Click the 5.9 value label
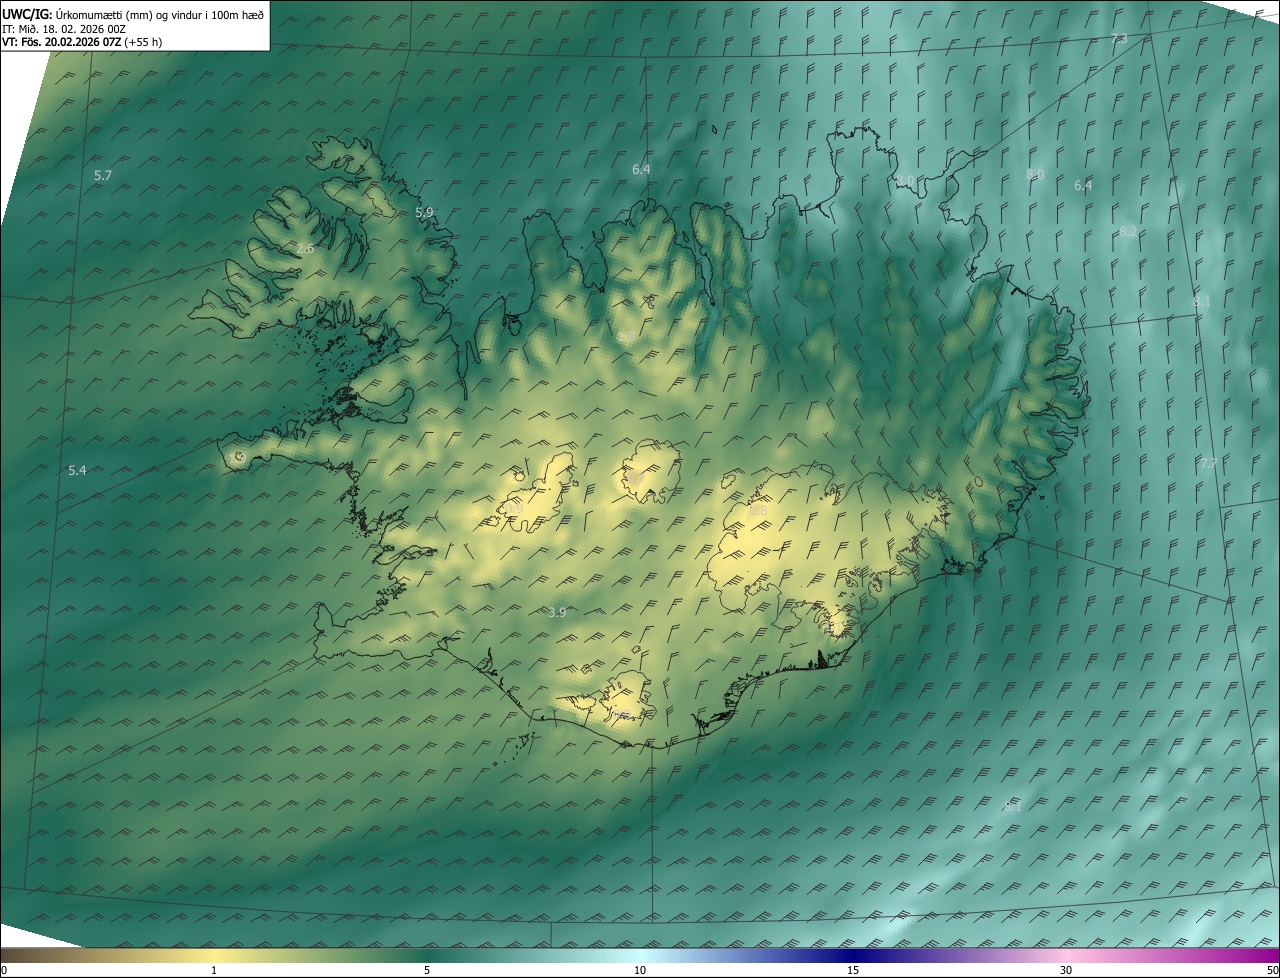The image size is (1280, 978). (424, 212)
